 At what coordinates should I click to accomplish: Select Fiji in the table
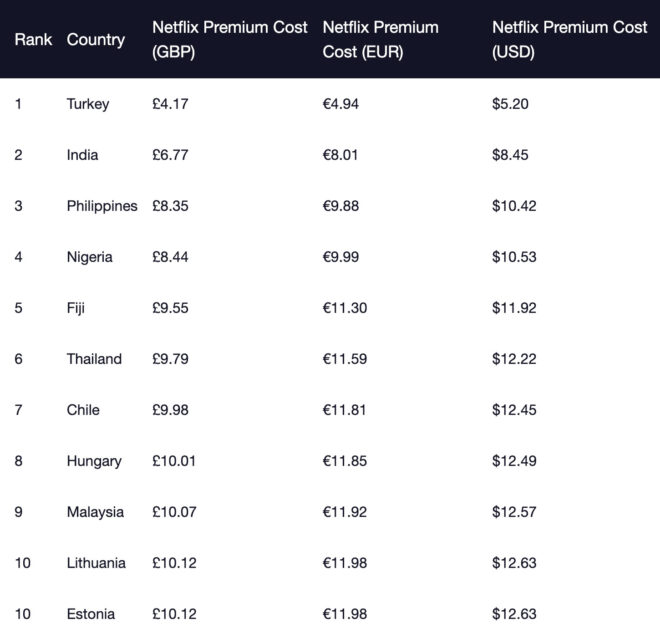tap(76, 308)
